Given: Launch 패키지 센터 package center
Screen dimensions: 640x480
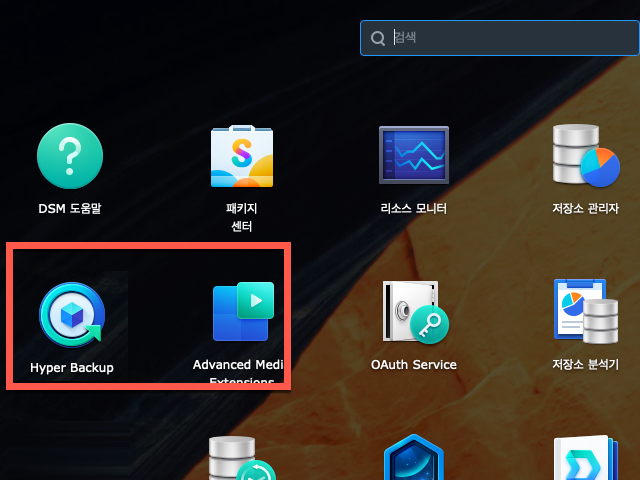Looking at the screenshot, I should click(x=242, y=156).
